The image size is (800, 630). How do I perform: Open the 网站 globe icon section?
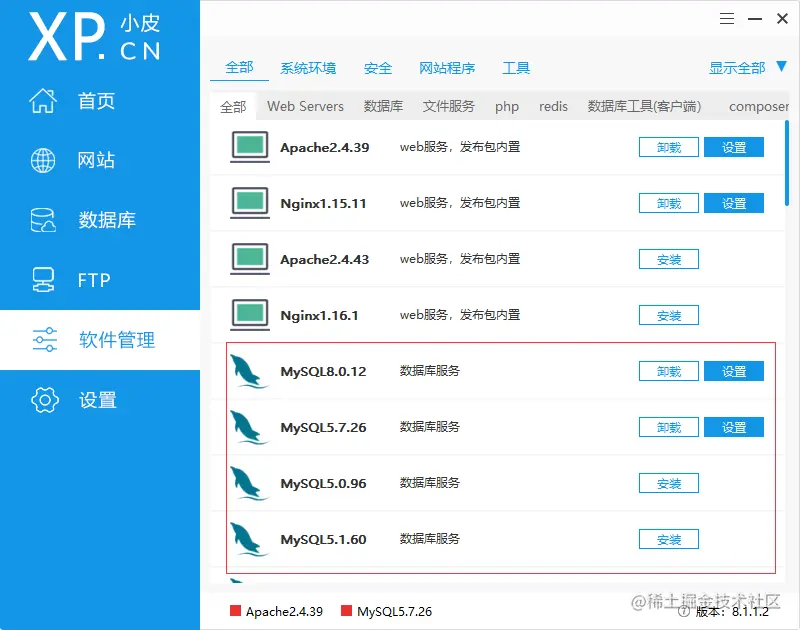point(43,161)
